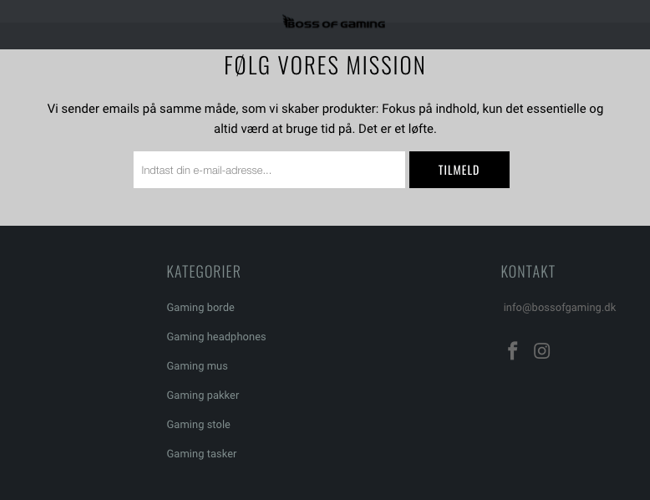The width and height of the screenshot is (650, 500).
Task: Open the Facebook page icon
Action: (512, 351)
